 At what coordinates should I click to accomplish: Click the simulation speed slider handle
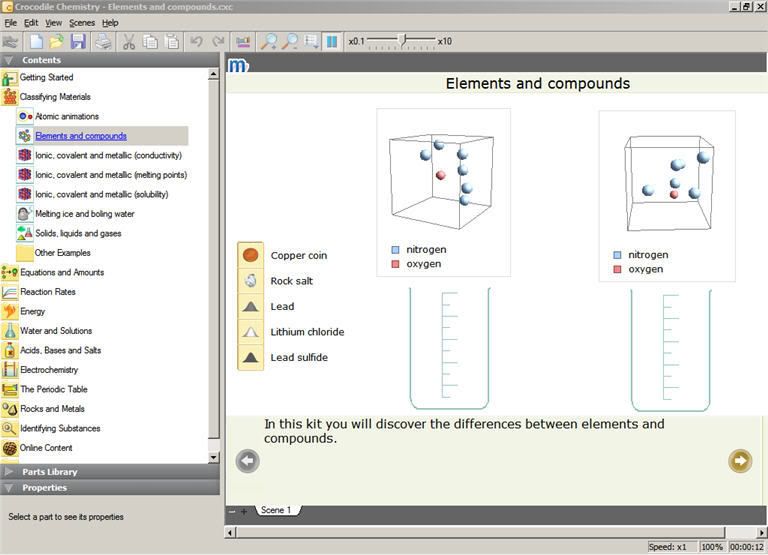tap(402, 41)
